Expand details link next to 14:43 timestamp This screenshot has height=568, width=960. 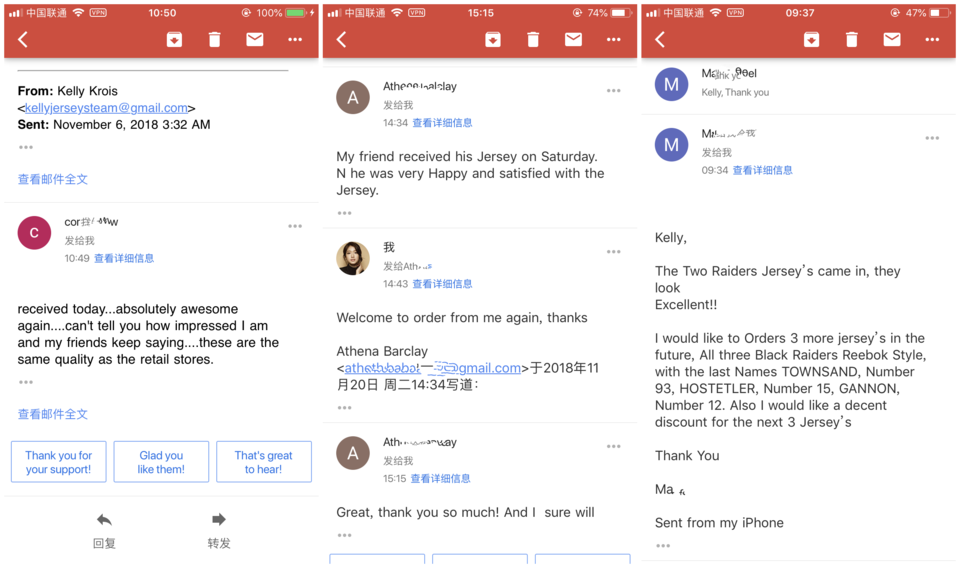(x=442, y=284)
